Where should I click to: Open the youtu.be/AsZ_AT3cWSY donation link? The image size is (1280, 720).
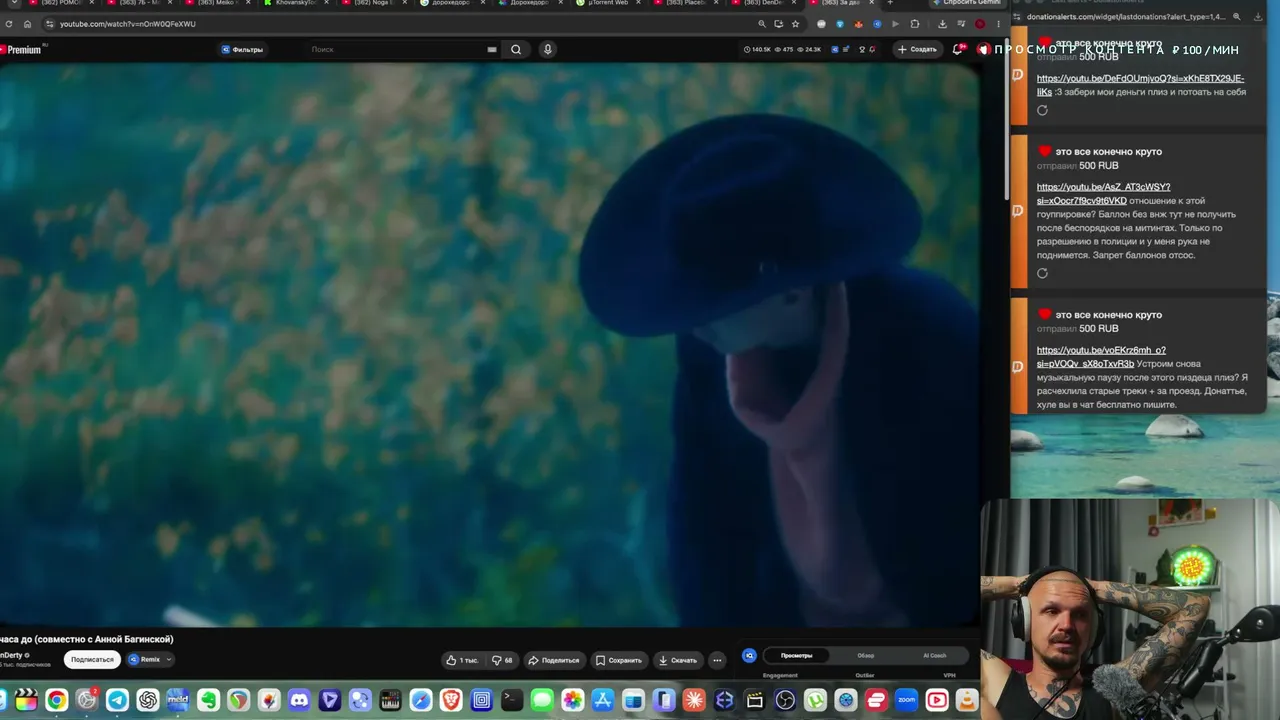(x=1103, y=194)
